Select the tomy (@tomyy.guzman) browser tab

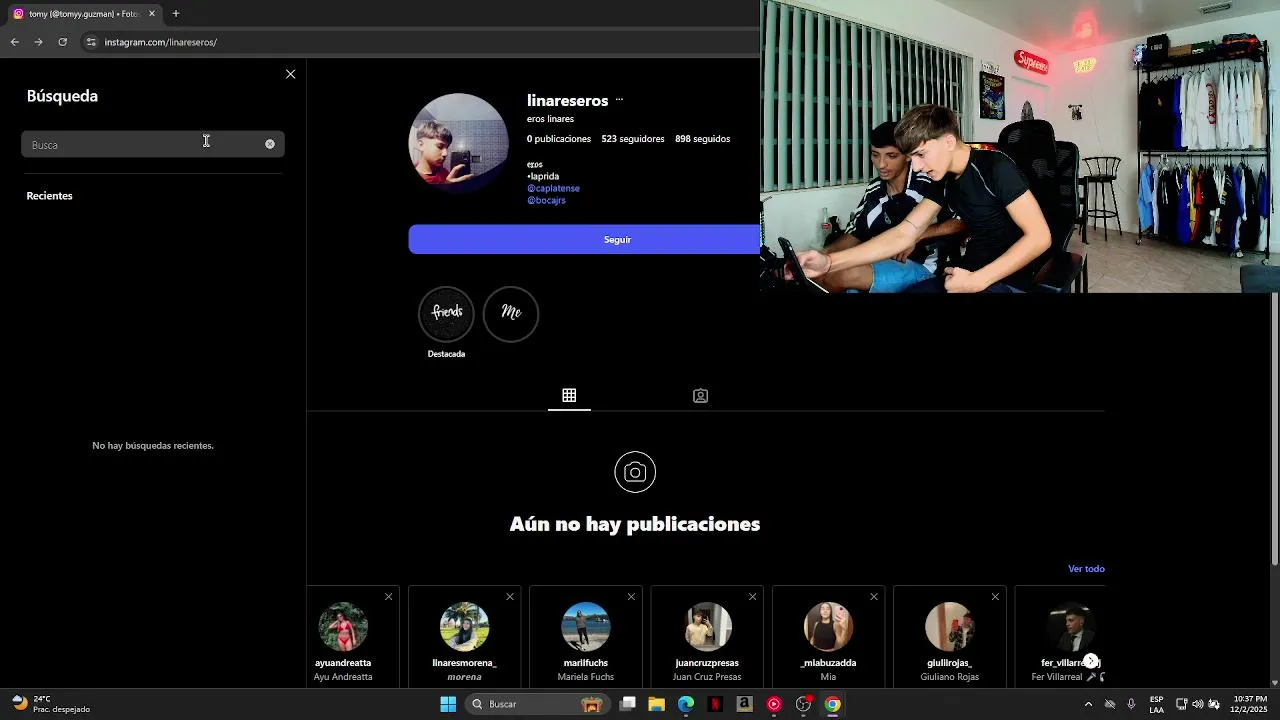(x=85, y=14)
